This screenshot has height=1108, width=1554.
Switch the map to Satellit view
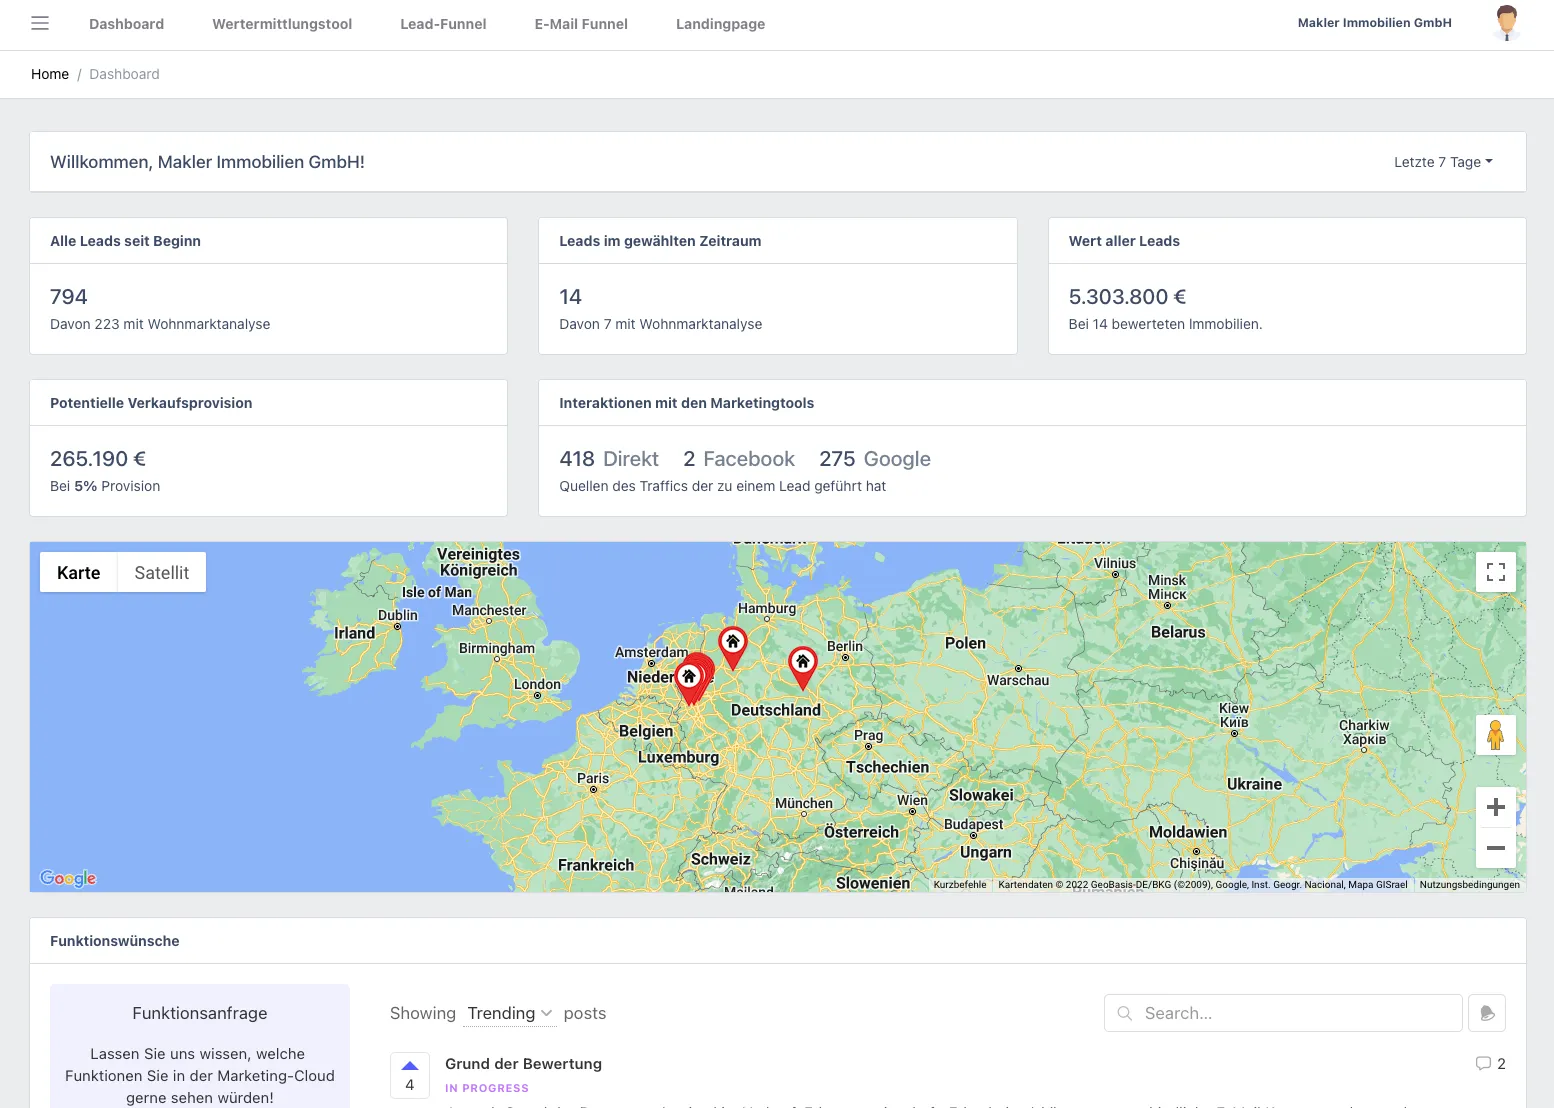161,572
